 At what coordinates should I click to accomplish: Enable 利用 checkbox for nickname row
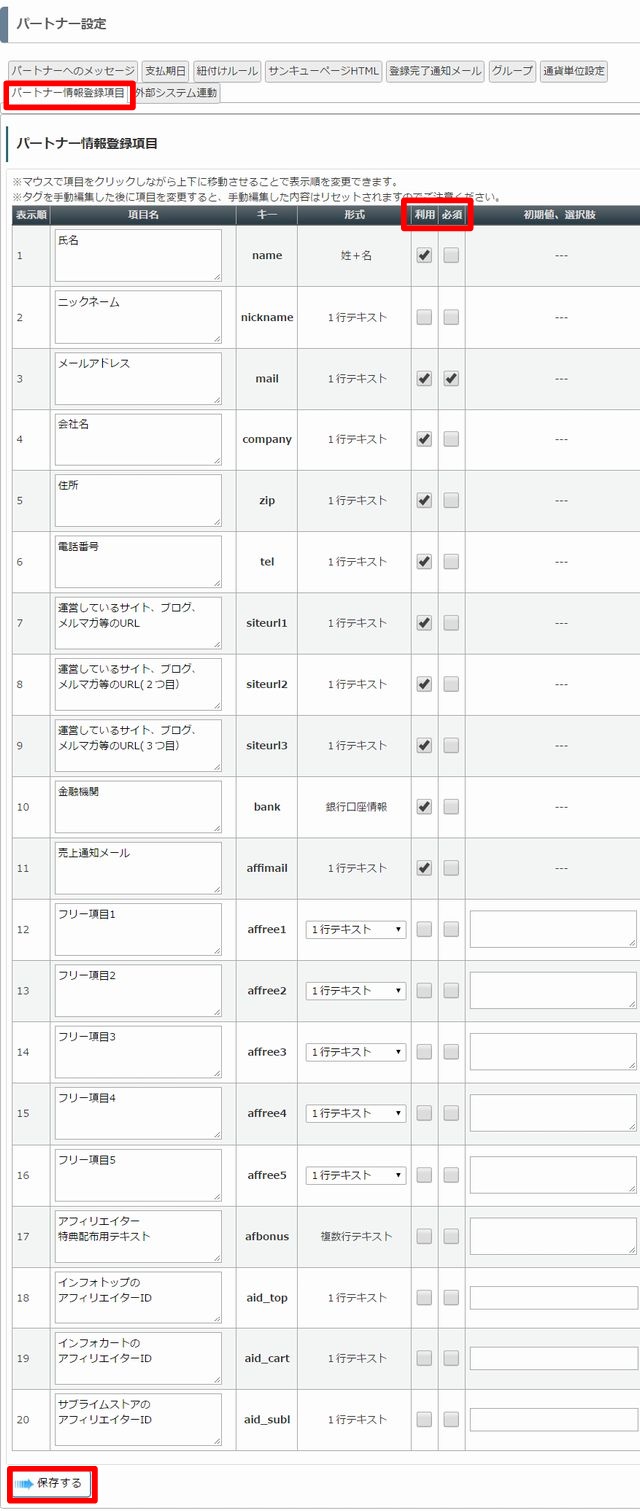[x=424, y=317]
